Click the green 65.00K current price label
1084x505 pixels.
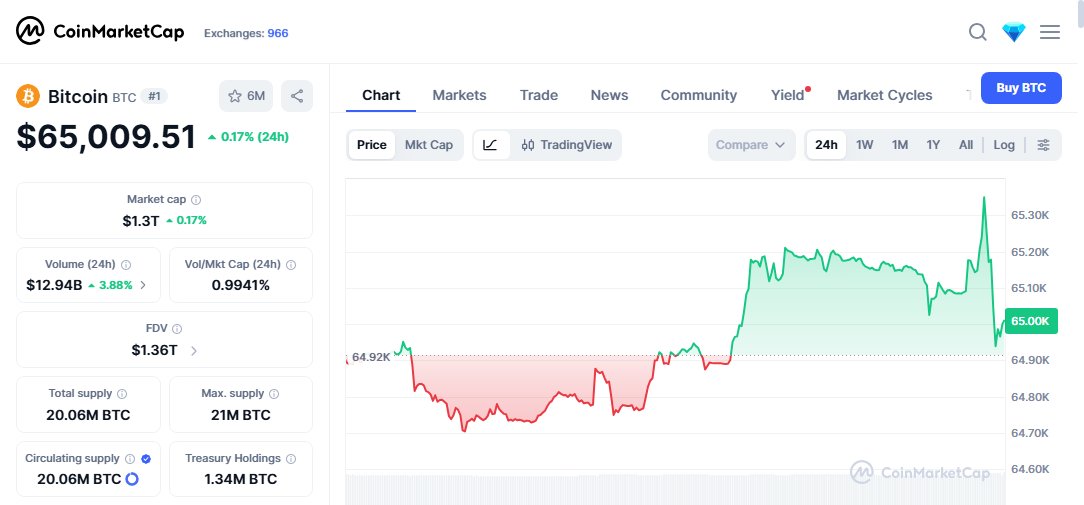coord(1030,321)
